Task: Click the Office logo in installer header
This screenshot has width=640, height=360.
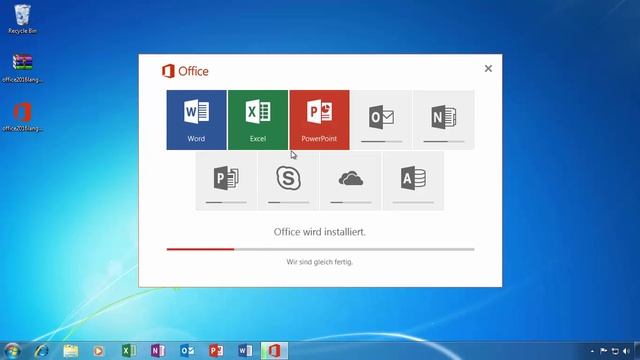Action: 185,71
